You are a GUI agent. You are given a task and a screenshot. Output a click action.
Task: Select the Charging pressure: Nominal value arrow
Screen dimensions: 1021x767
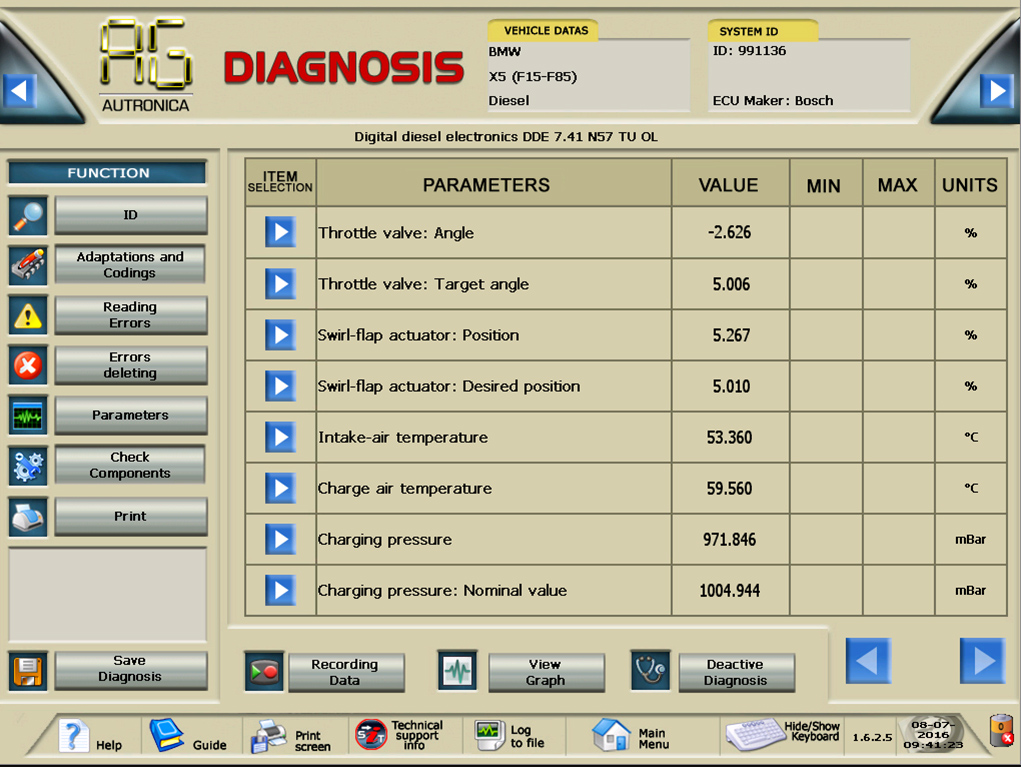280,590
